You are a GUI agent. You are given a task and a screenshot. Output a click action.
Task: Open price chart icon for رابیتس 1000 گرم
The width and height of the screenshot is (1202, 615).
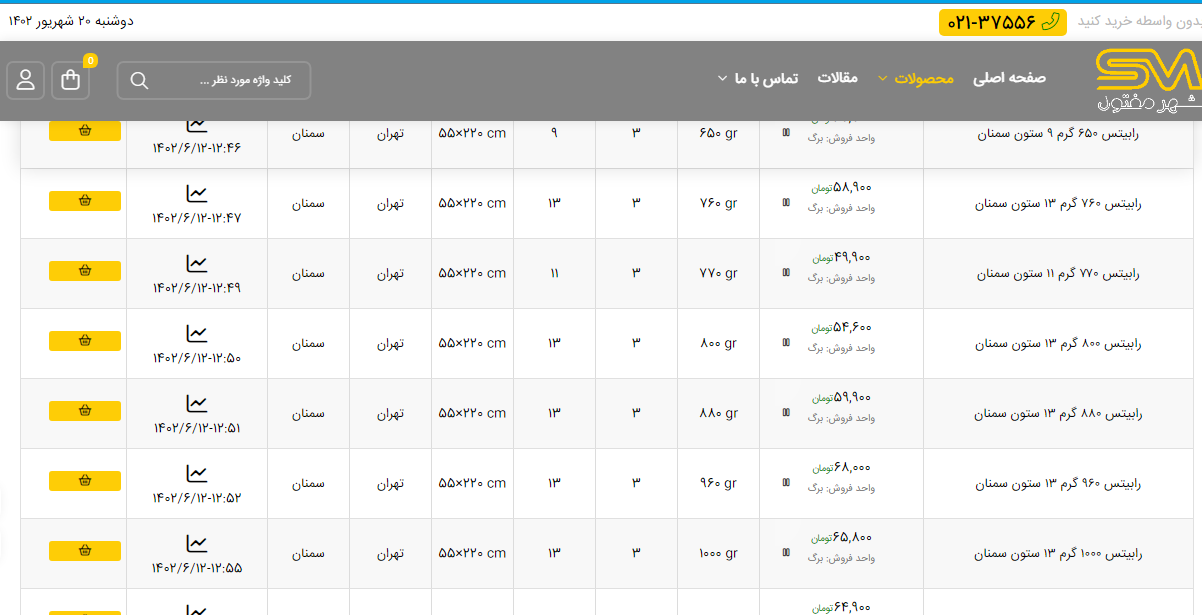tap(197, 543)
